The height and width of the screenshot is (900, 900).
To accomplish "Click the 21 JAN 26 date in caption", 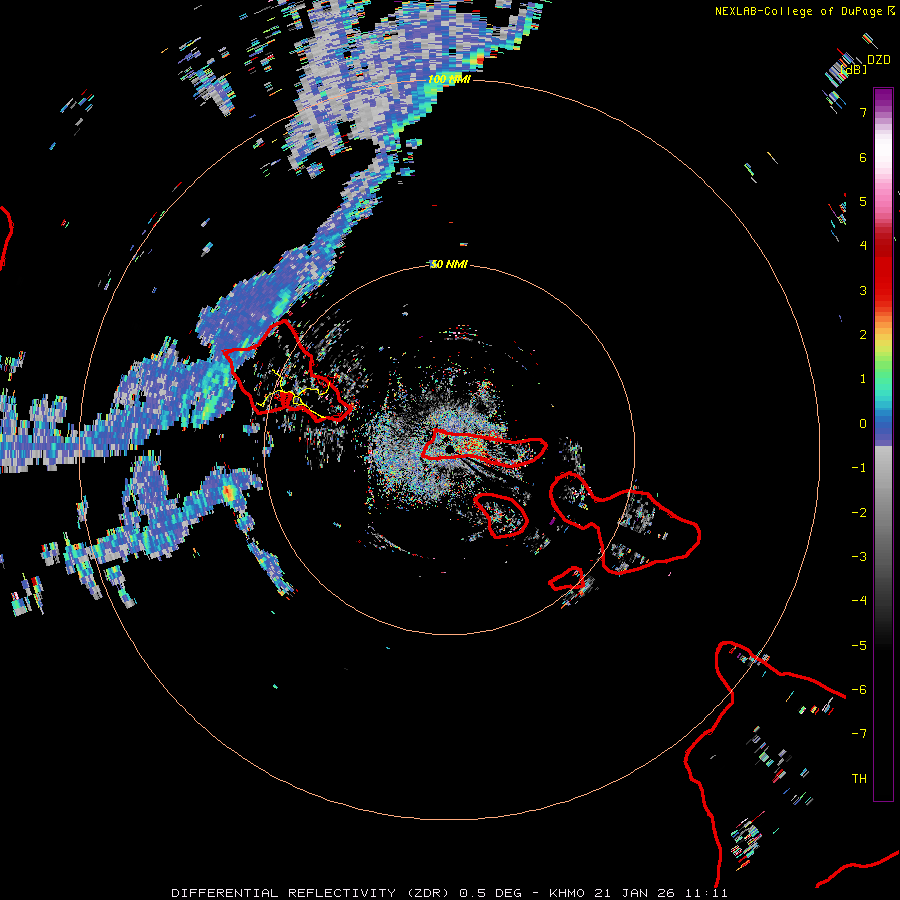I will [x=633, y=893].
